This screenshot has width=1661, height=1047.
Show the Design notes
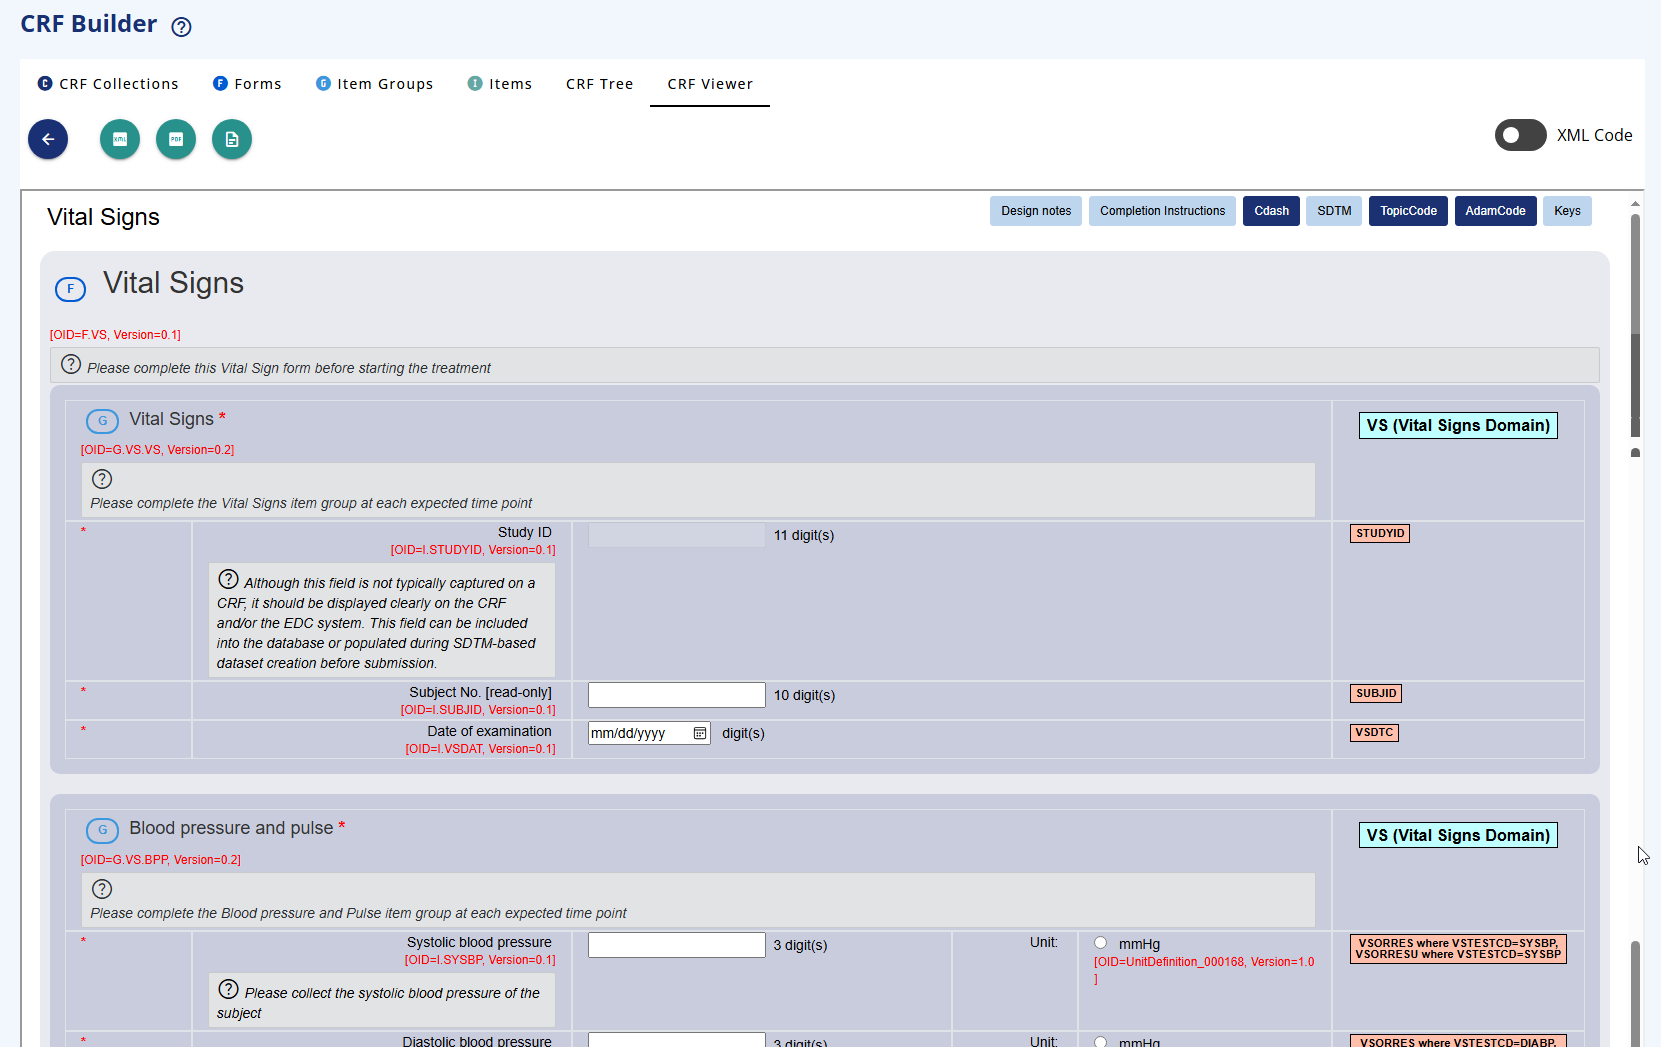(1035, 210)
